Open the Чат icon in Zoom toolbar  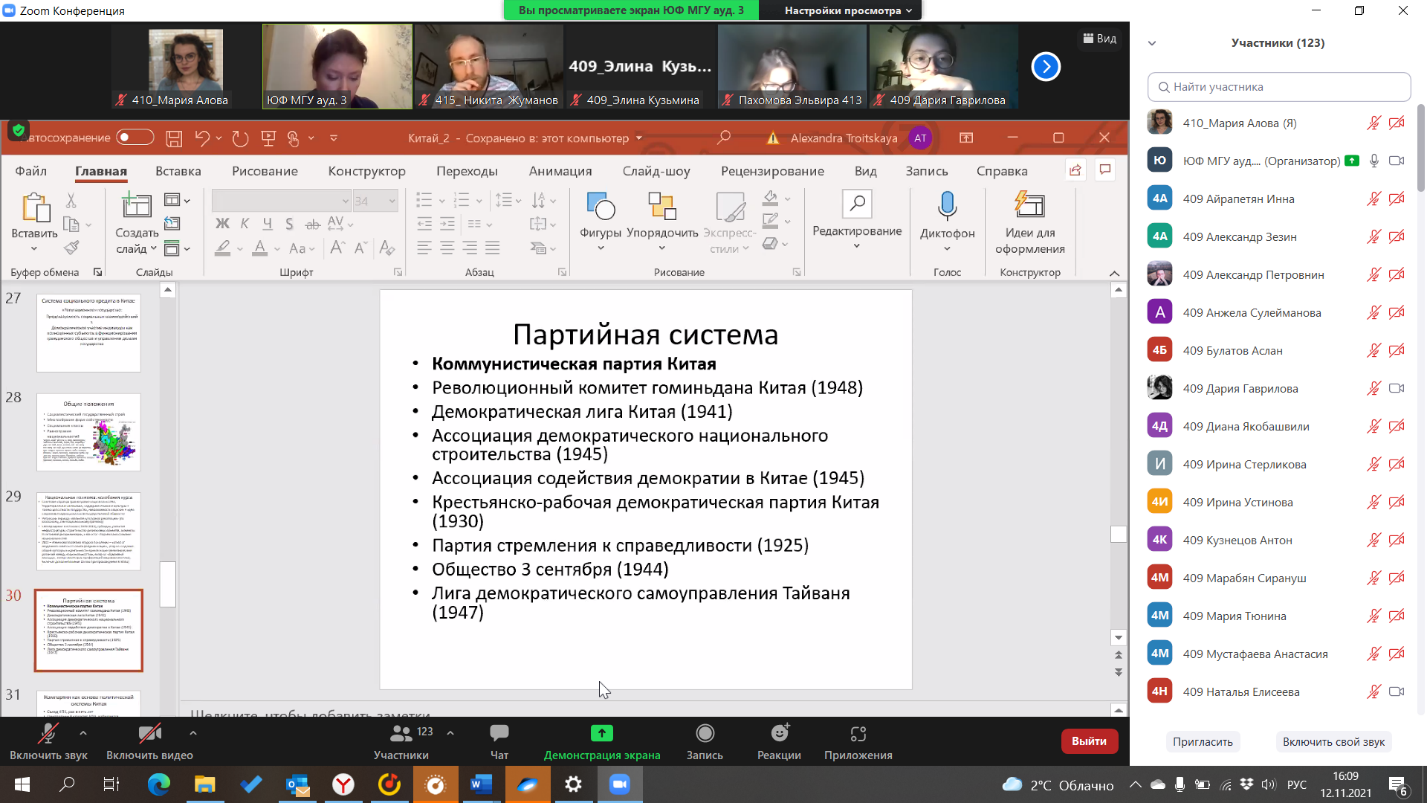tap(499, 734)
